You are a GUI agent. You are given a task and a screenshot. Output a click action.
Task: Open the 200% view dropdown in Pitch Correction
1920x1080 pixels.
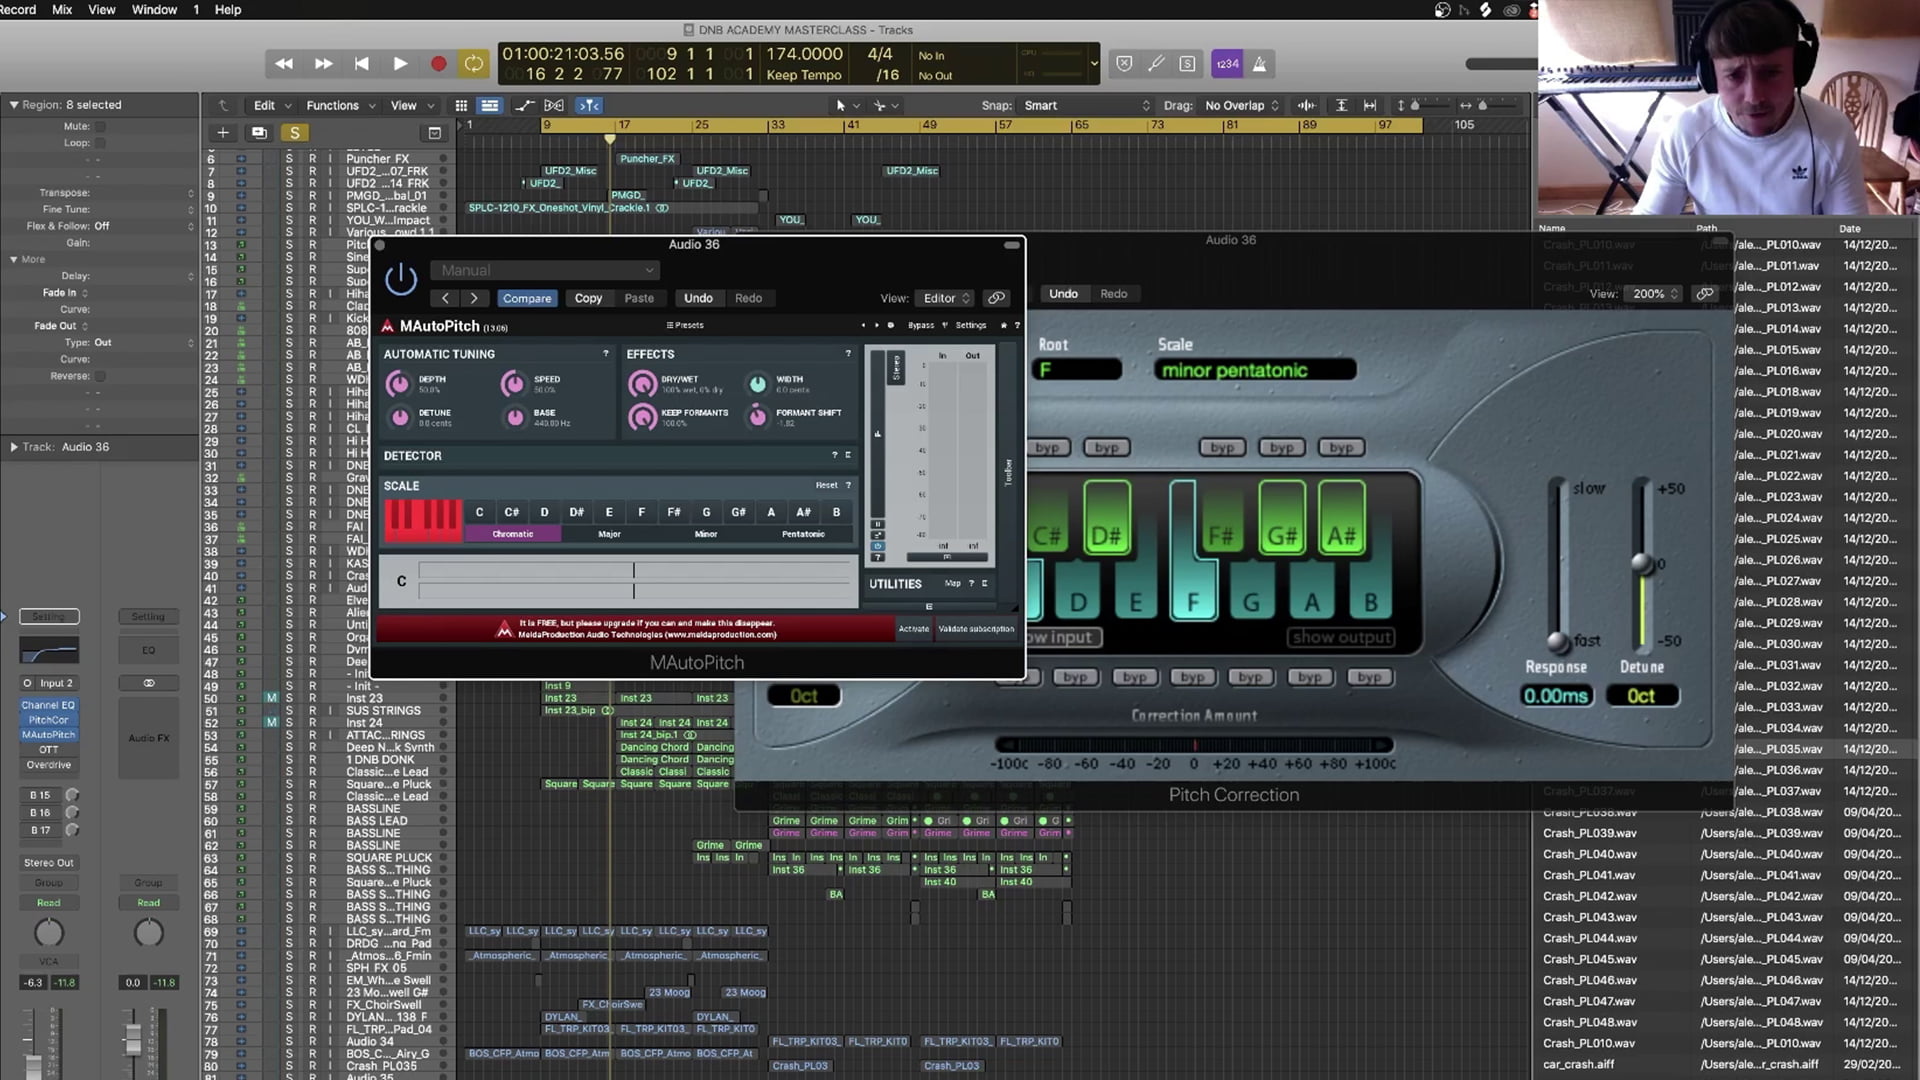(1655, 294)
